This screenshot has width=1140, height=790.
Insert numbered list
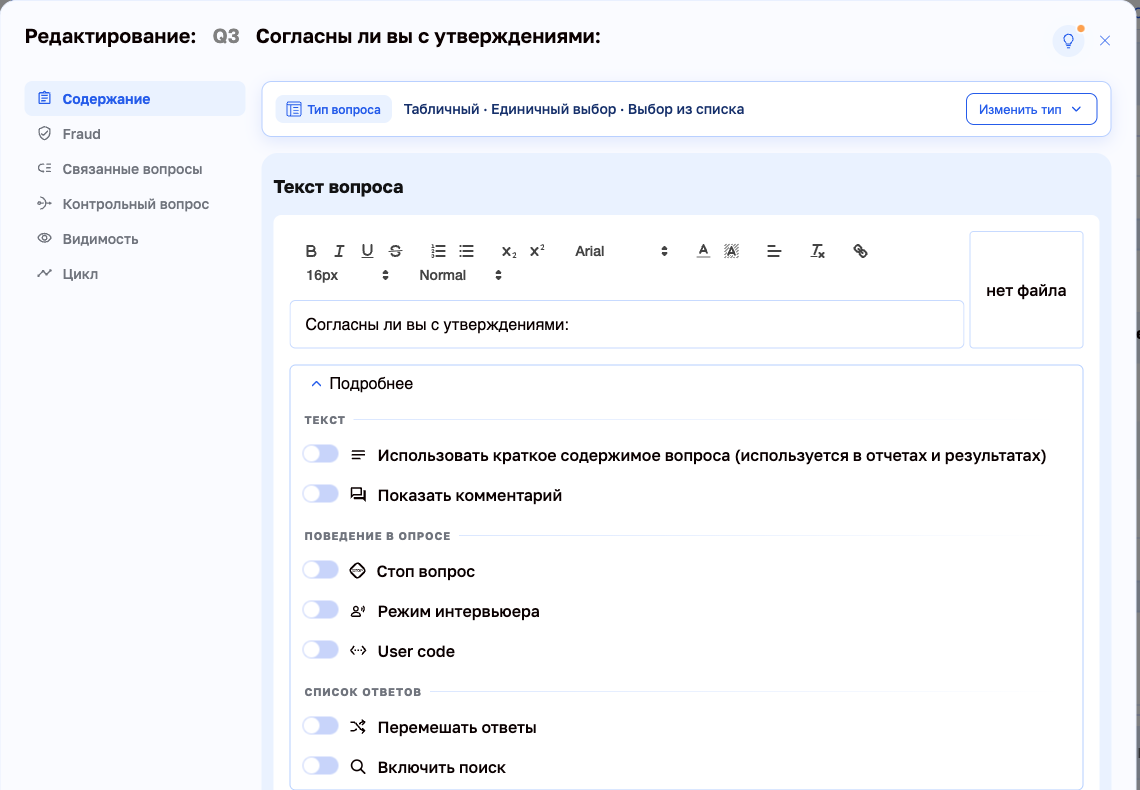point(438,251)
